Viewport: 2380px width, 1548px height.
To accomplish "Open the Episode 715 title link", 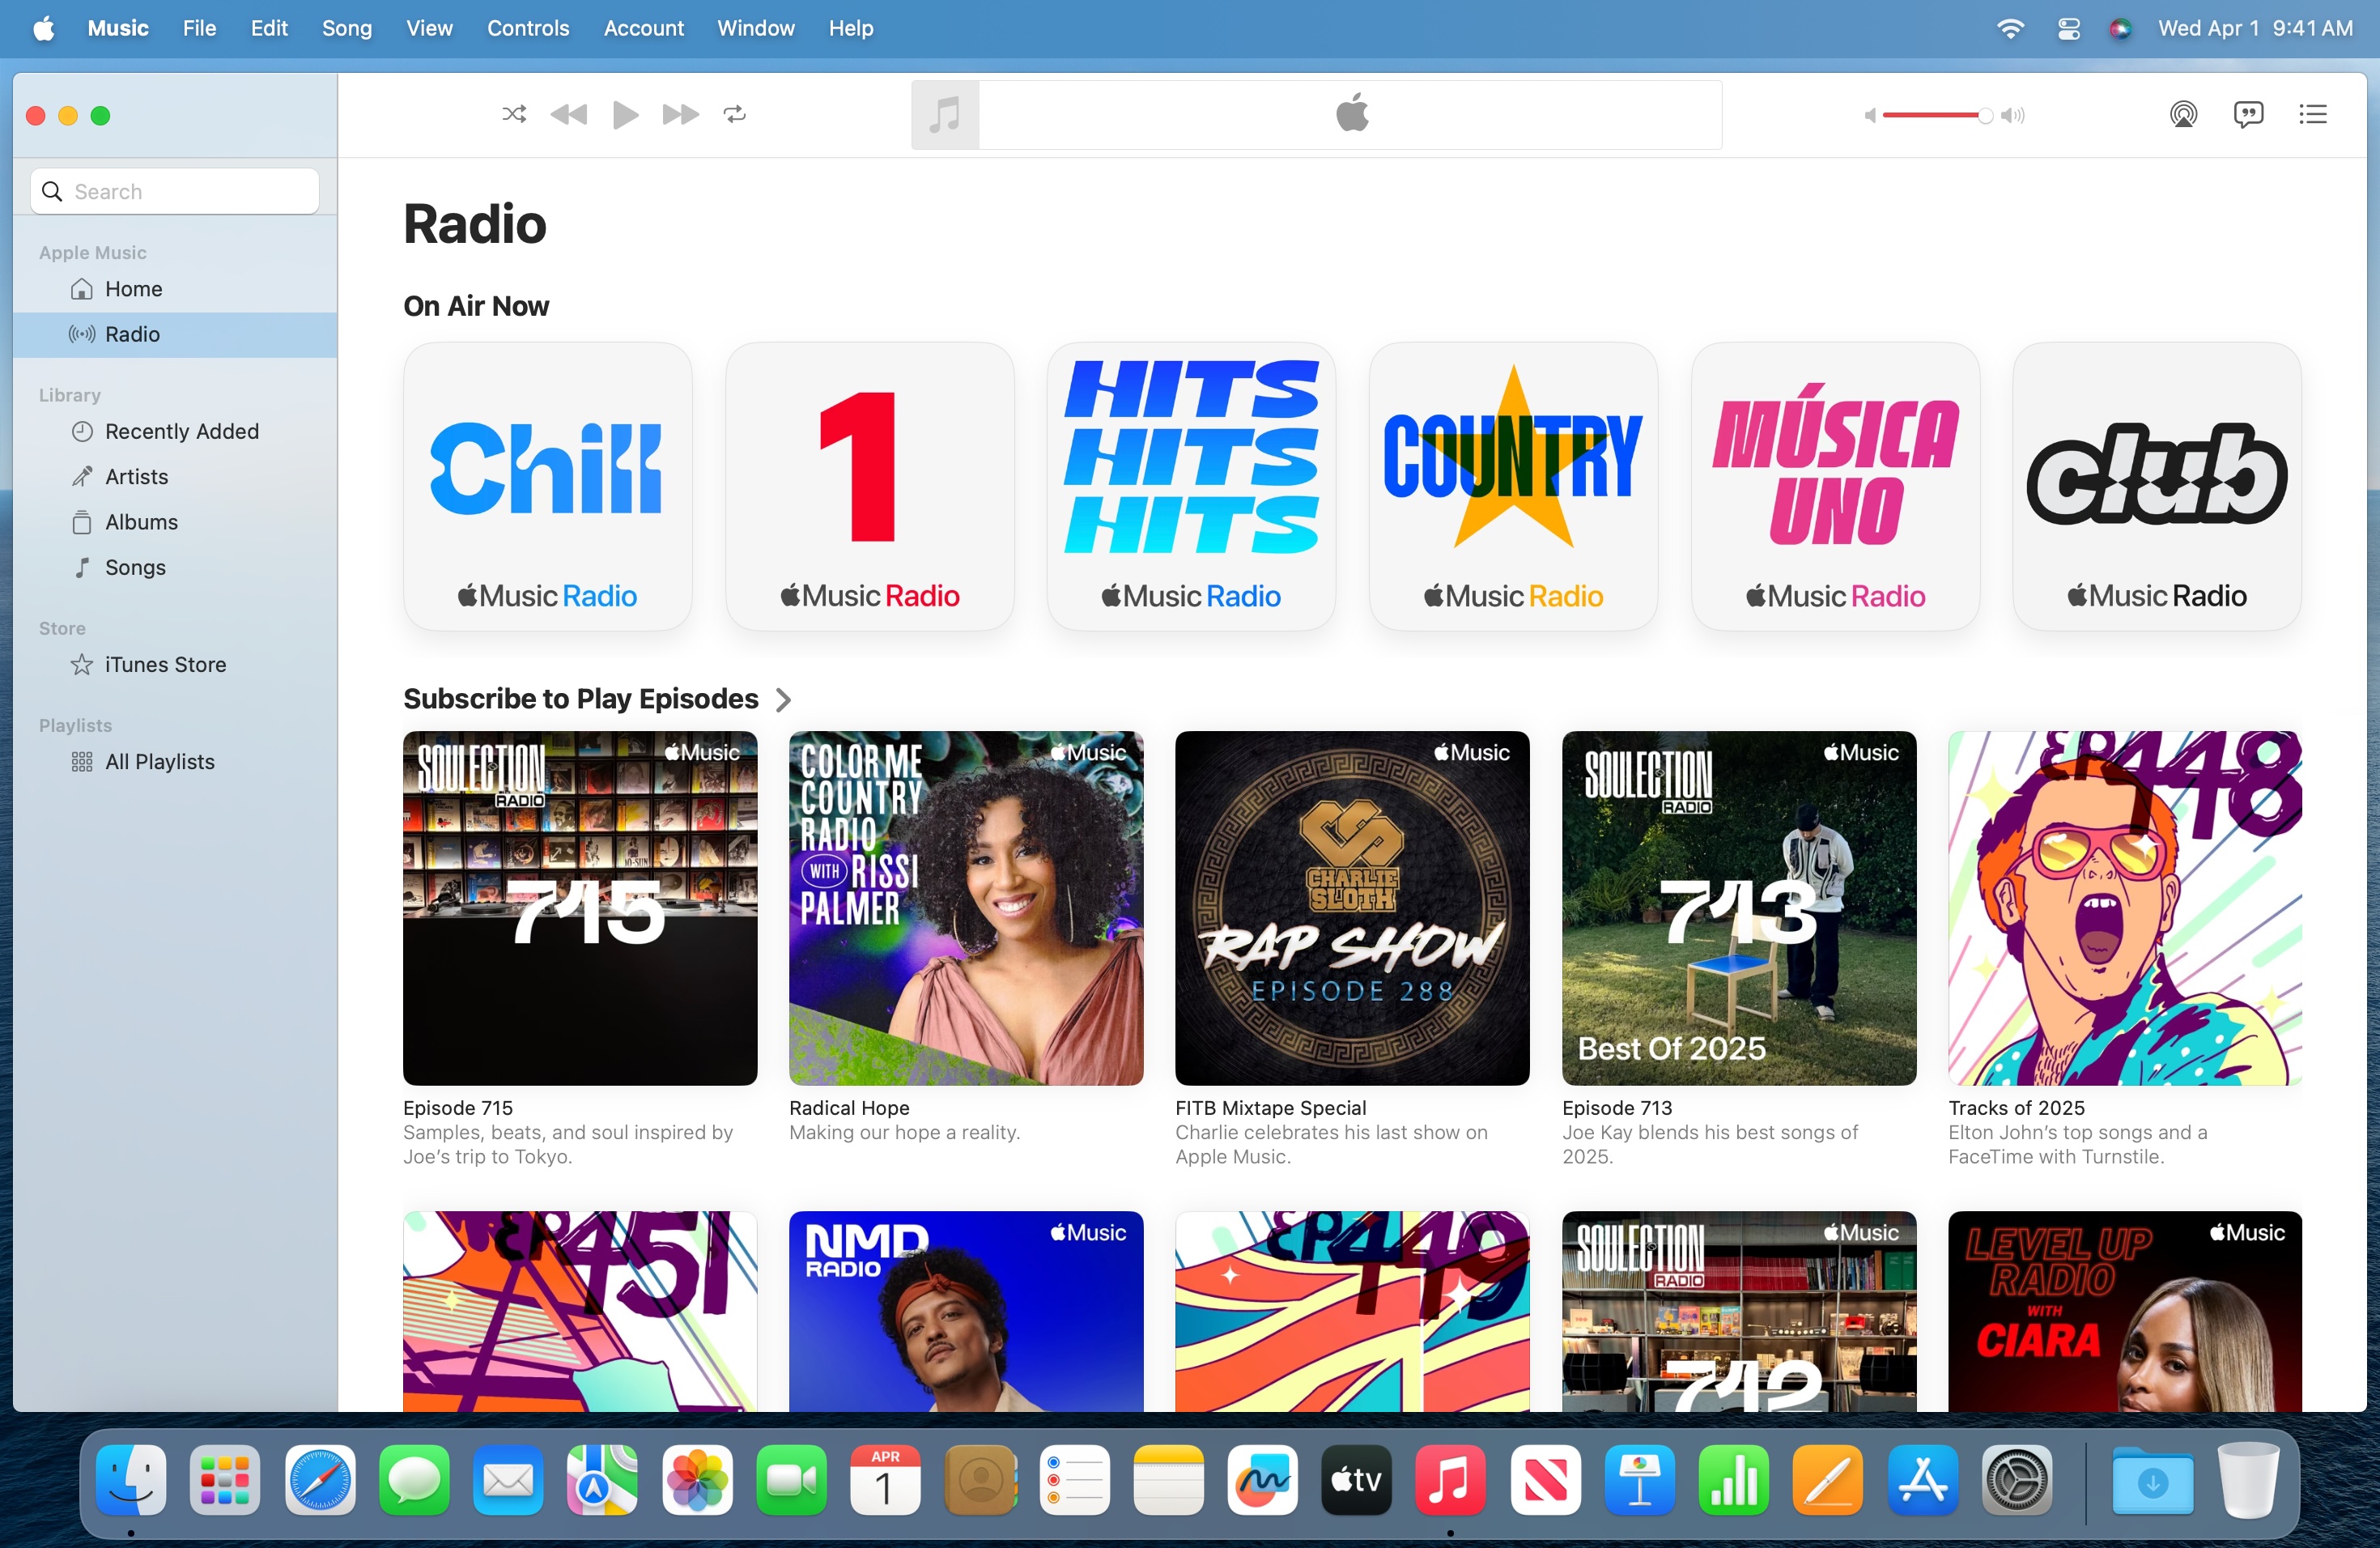I will (458, 1107).
